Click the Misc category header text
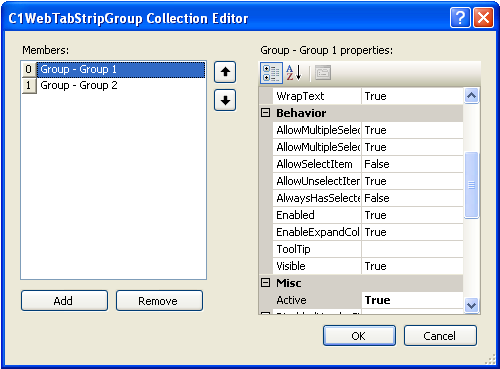This screenshot has height=369, width=500. tap(289, 283)
